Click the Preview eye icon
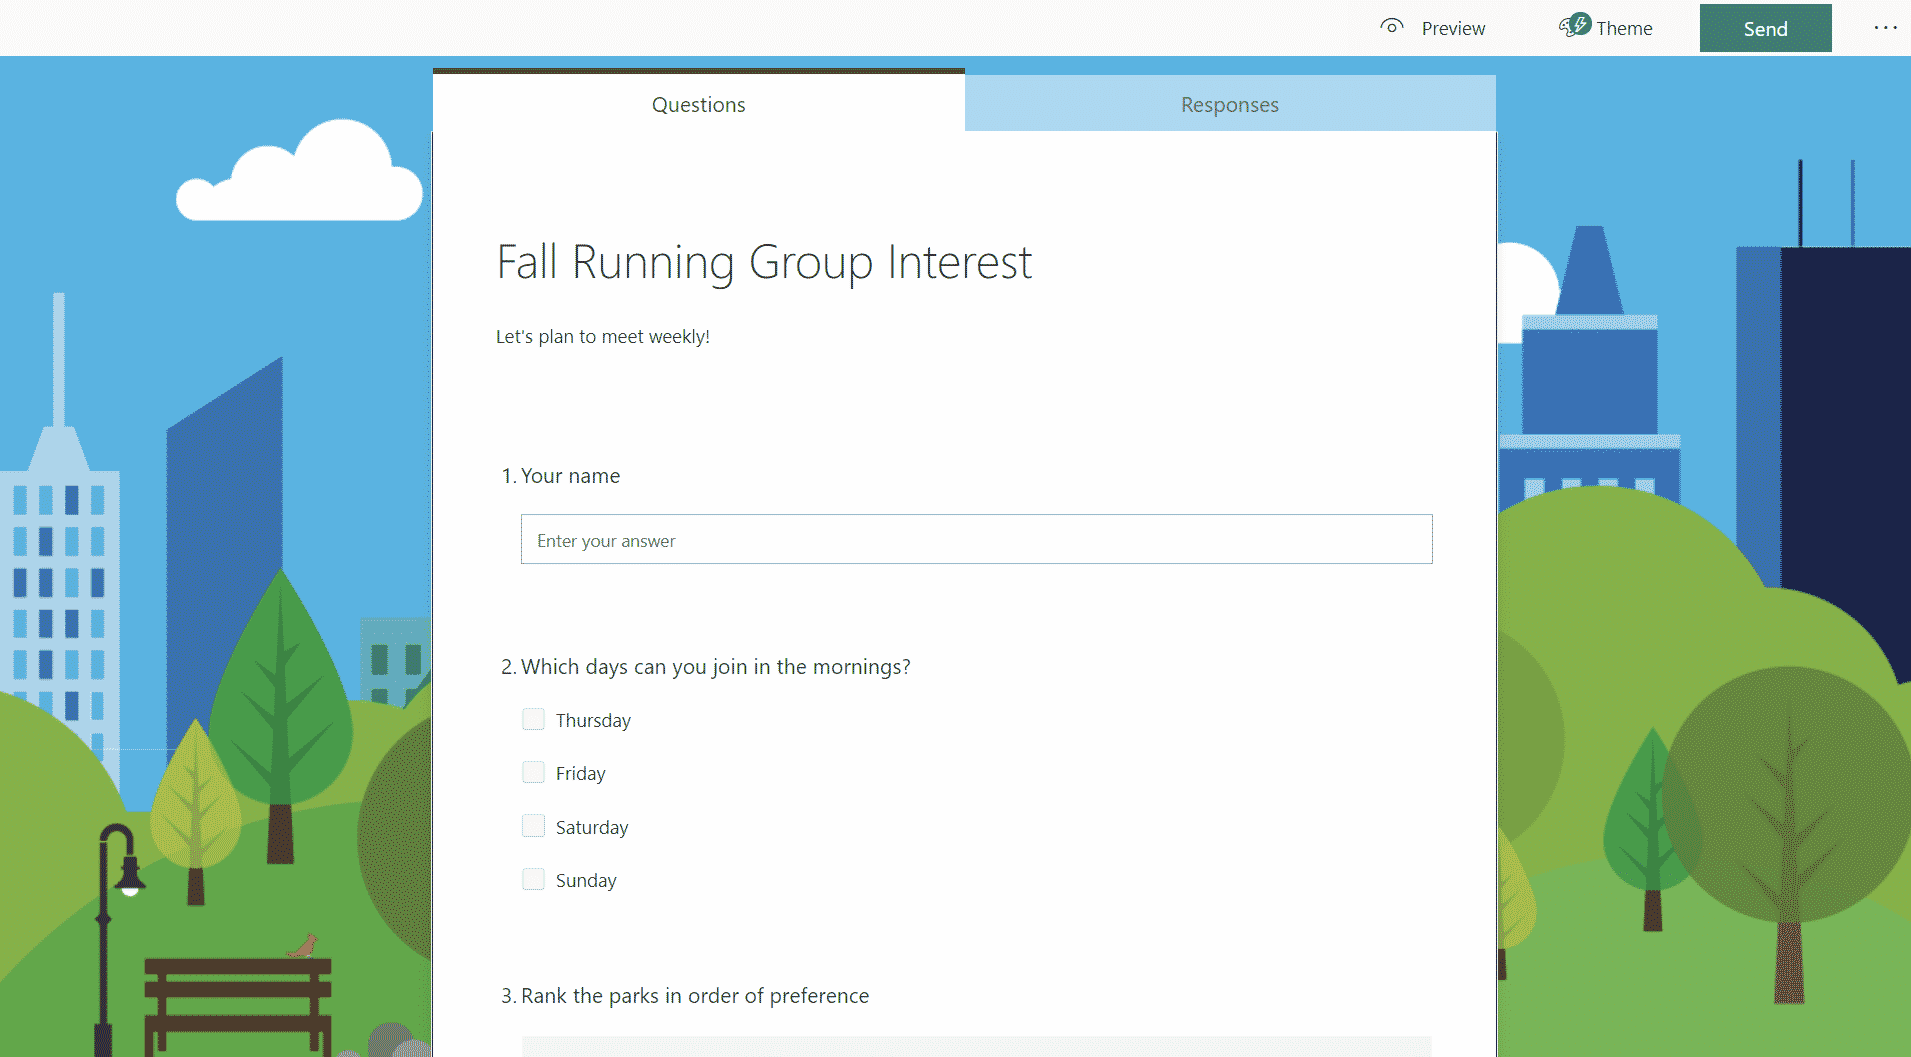1911x1057 pixels. coord(1391,27)
